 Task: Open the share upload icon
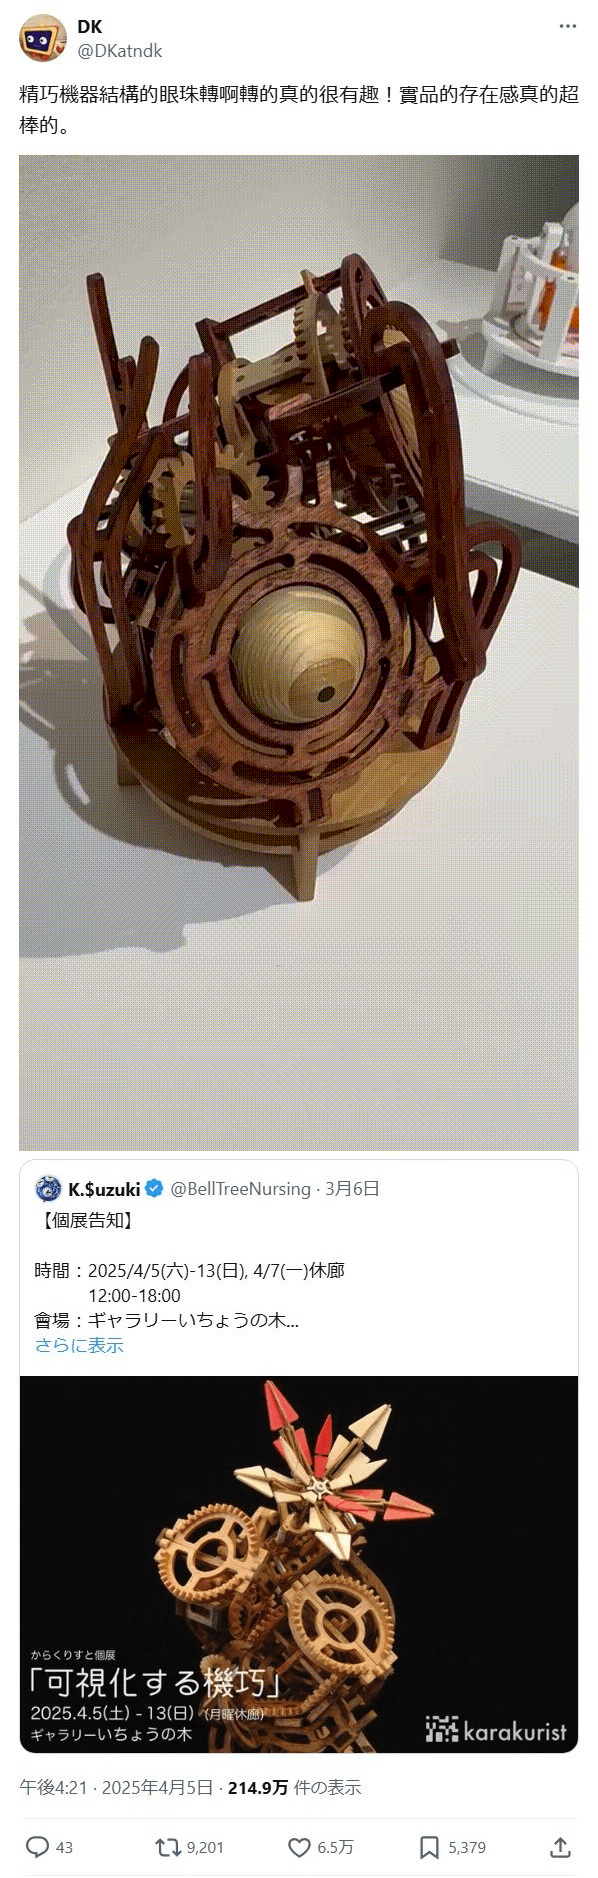click(561, 1846)
